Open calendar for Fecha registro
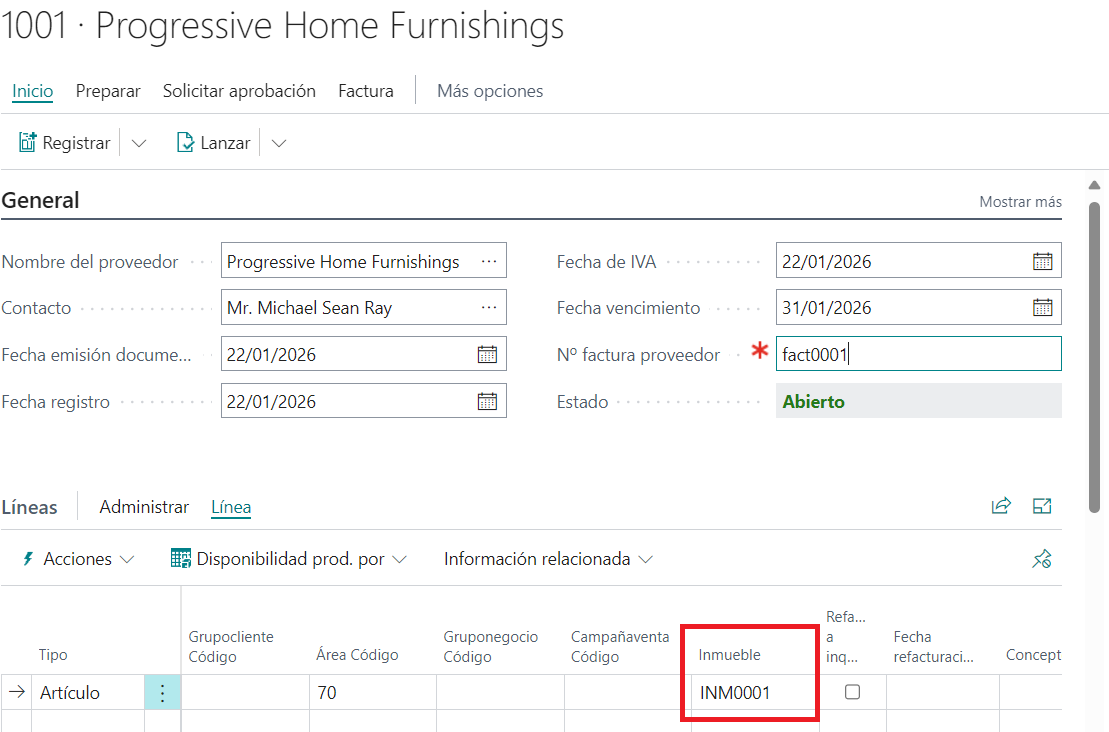This screenshot has height=732, width=1109. [487, 402]
